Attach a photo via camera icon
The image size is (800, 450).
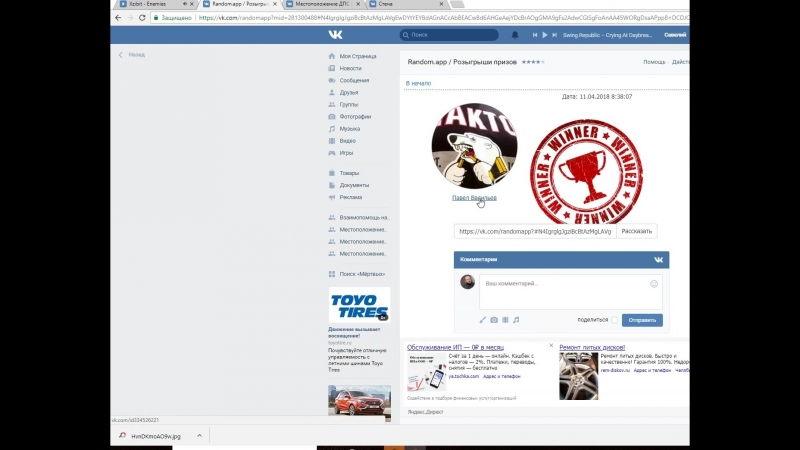point(494,320)
